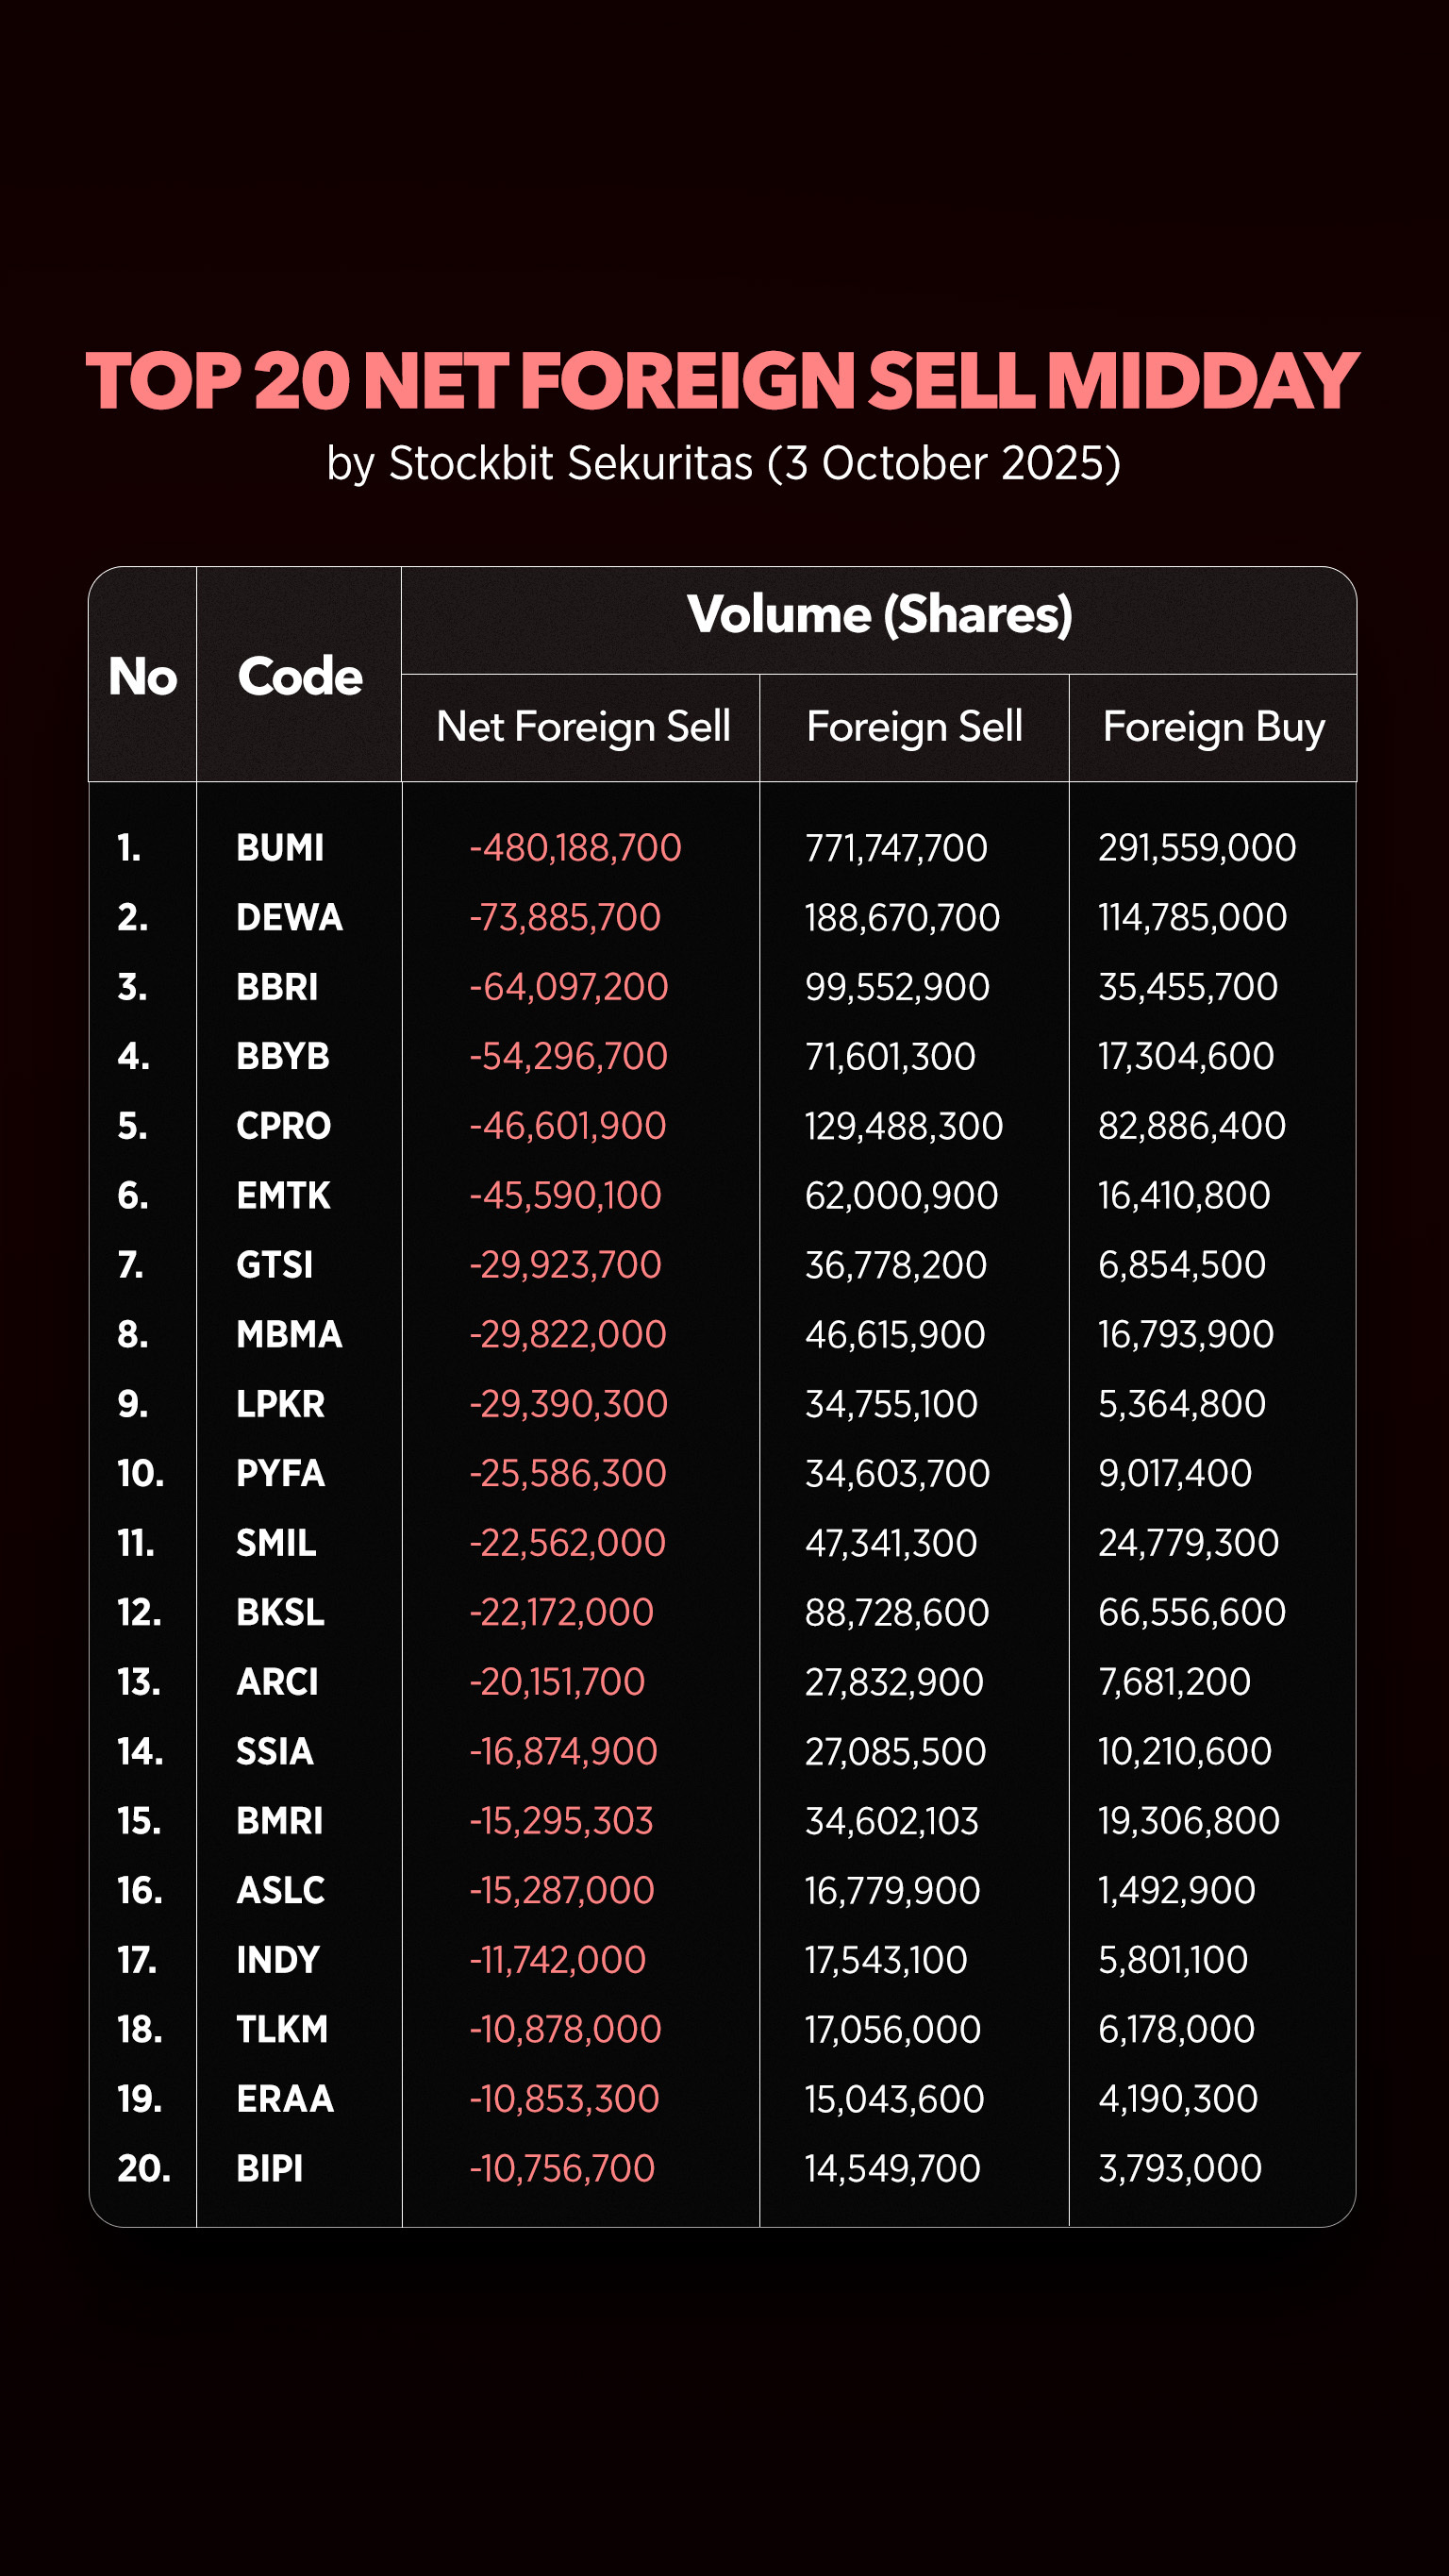
Task: Click the BIPI stock code
Action: click(269, 2168)
